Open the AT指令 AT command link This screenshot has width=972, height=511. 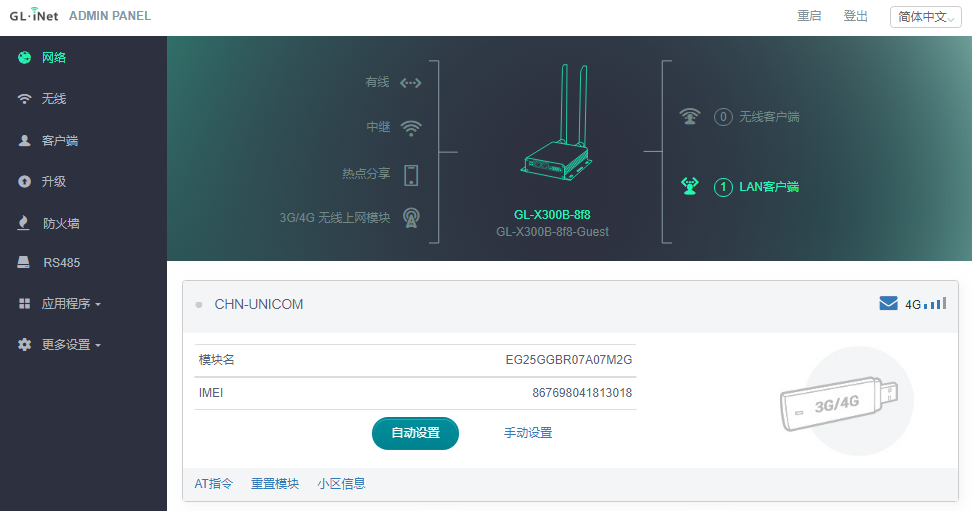coord(214,484)
